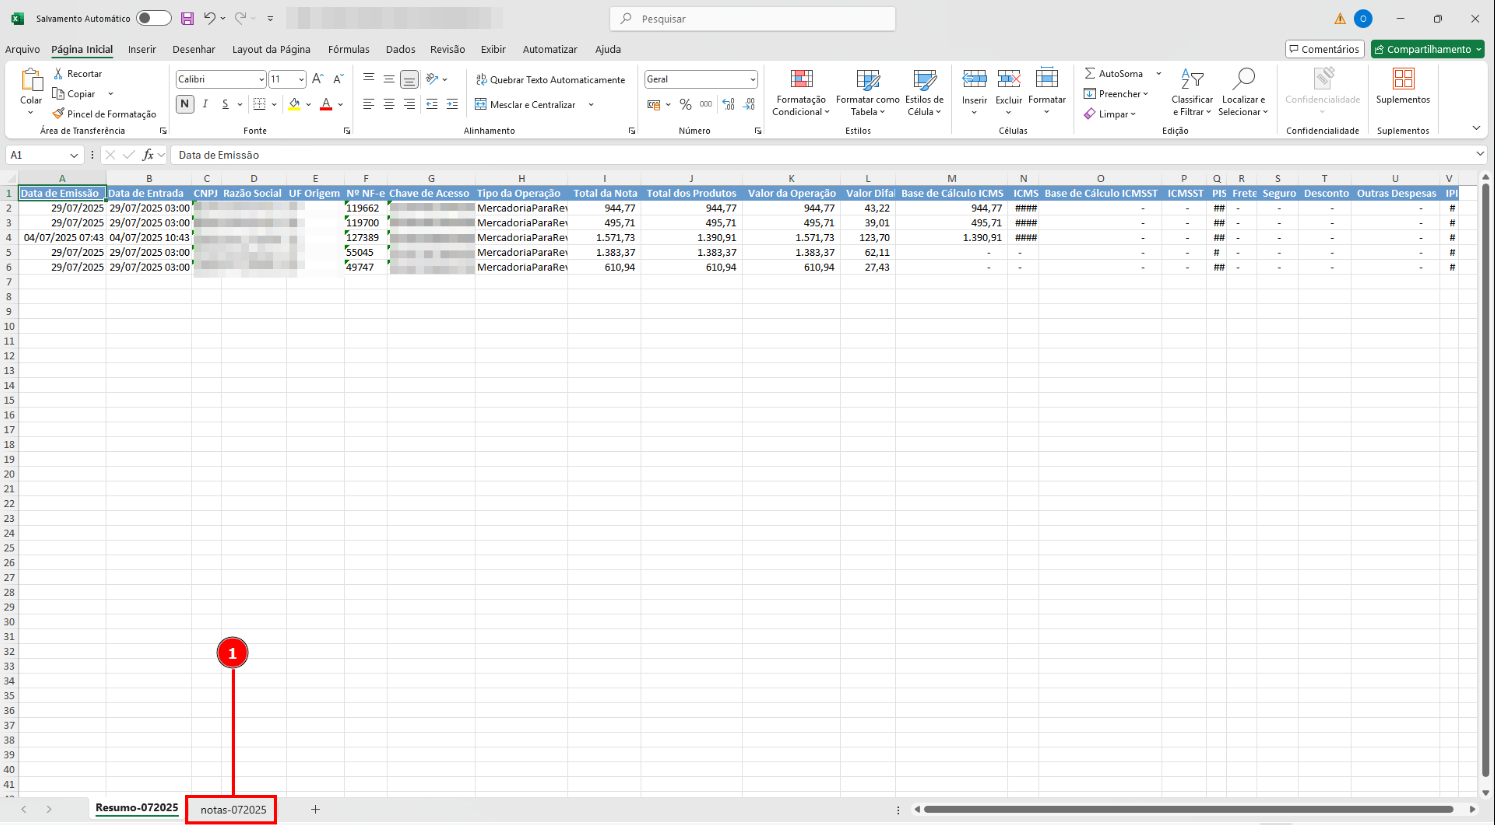The image size is (1495, 825).
Task: Click the Compartilhamento button
Action: coord(1427,49)
